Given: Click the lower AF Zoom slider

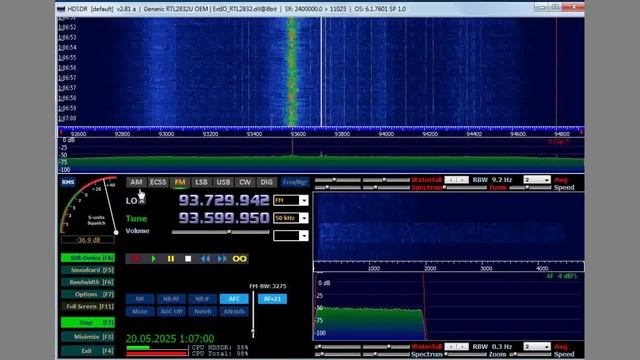Looking at the screenshot, I should click(x=465, y=354).
